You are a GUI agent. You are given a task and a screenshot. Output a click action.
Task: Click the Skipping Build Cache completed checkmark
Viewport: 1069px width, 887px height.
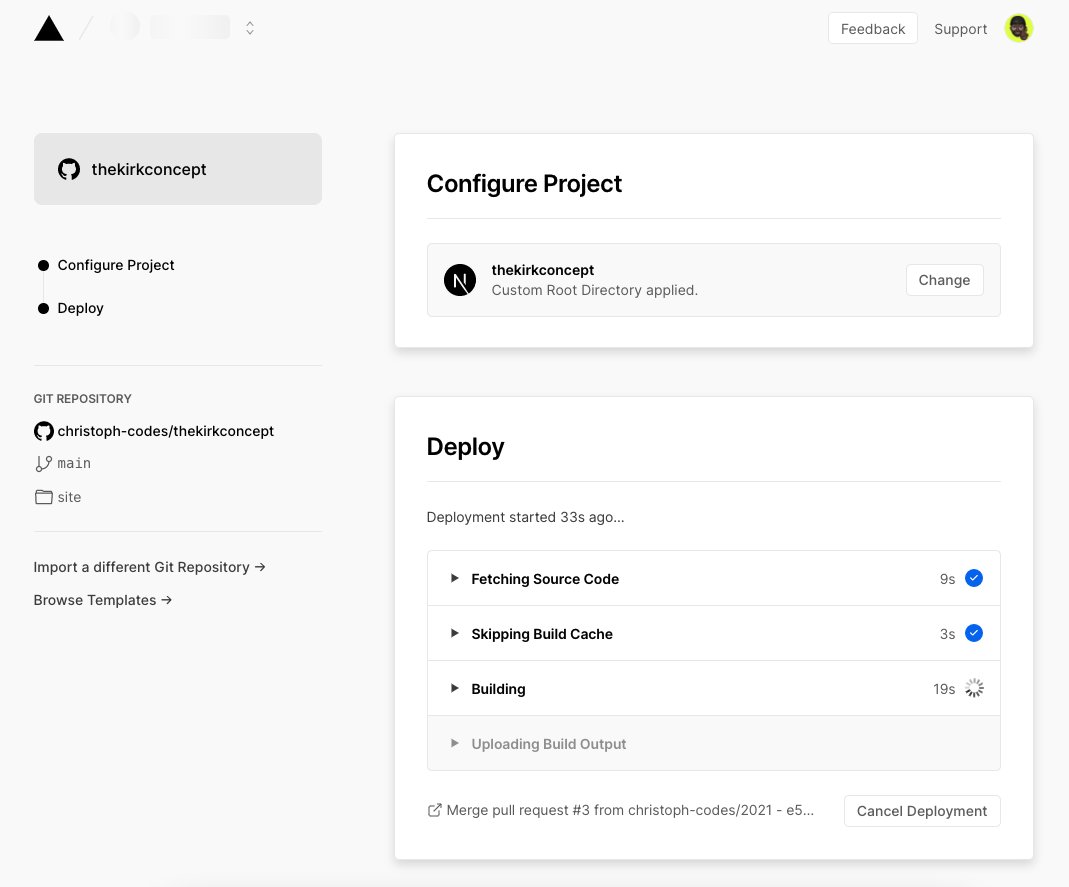click(x=974, y=633)
